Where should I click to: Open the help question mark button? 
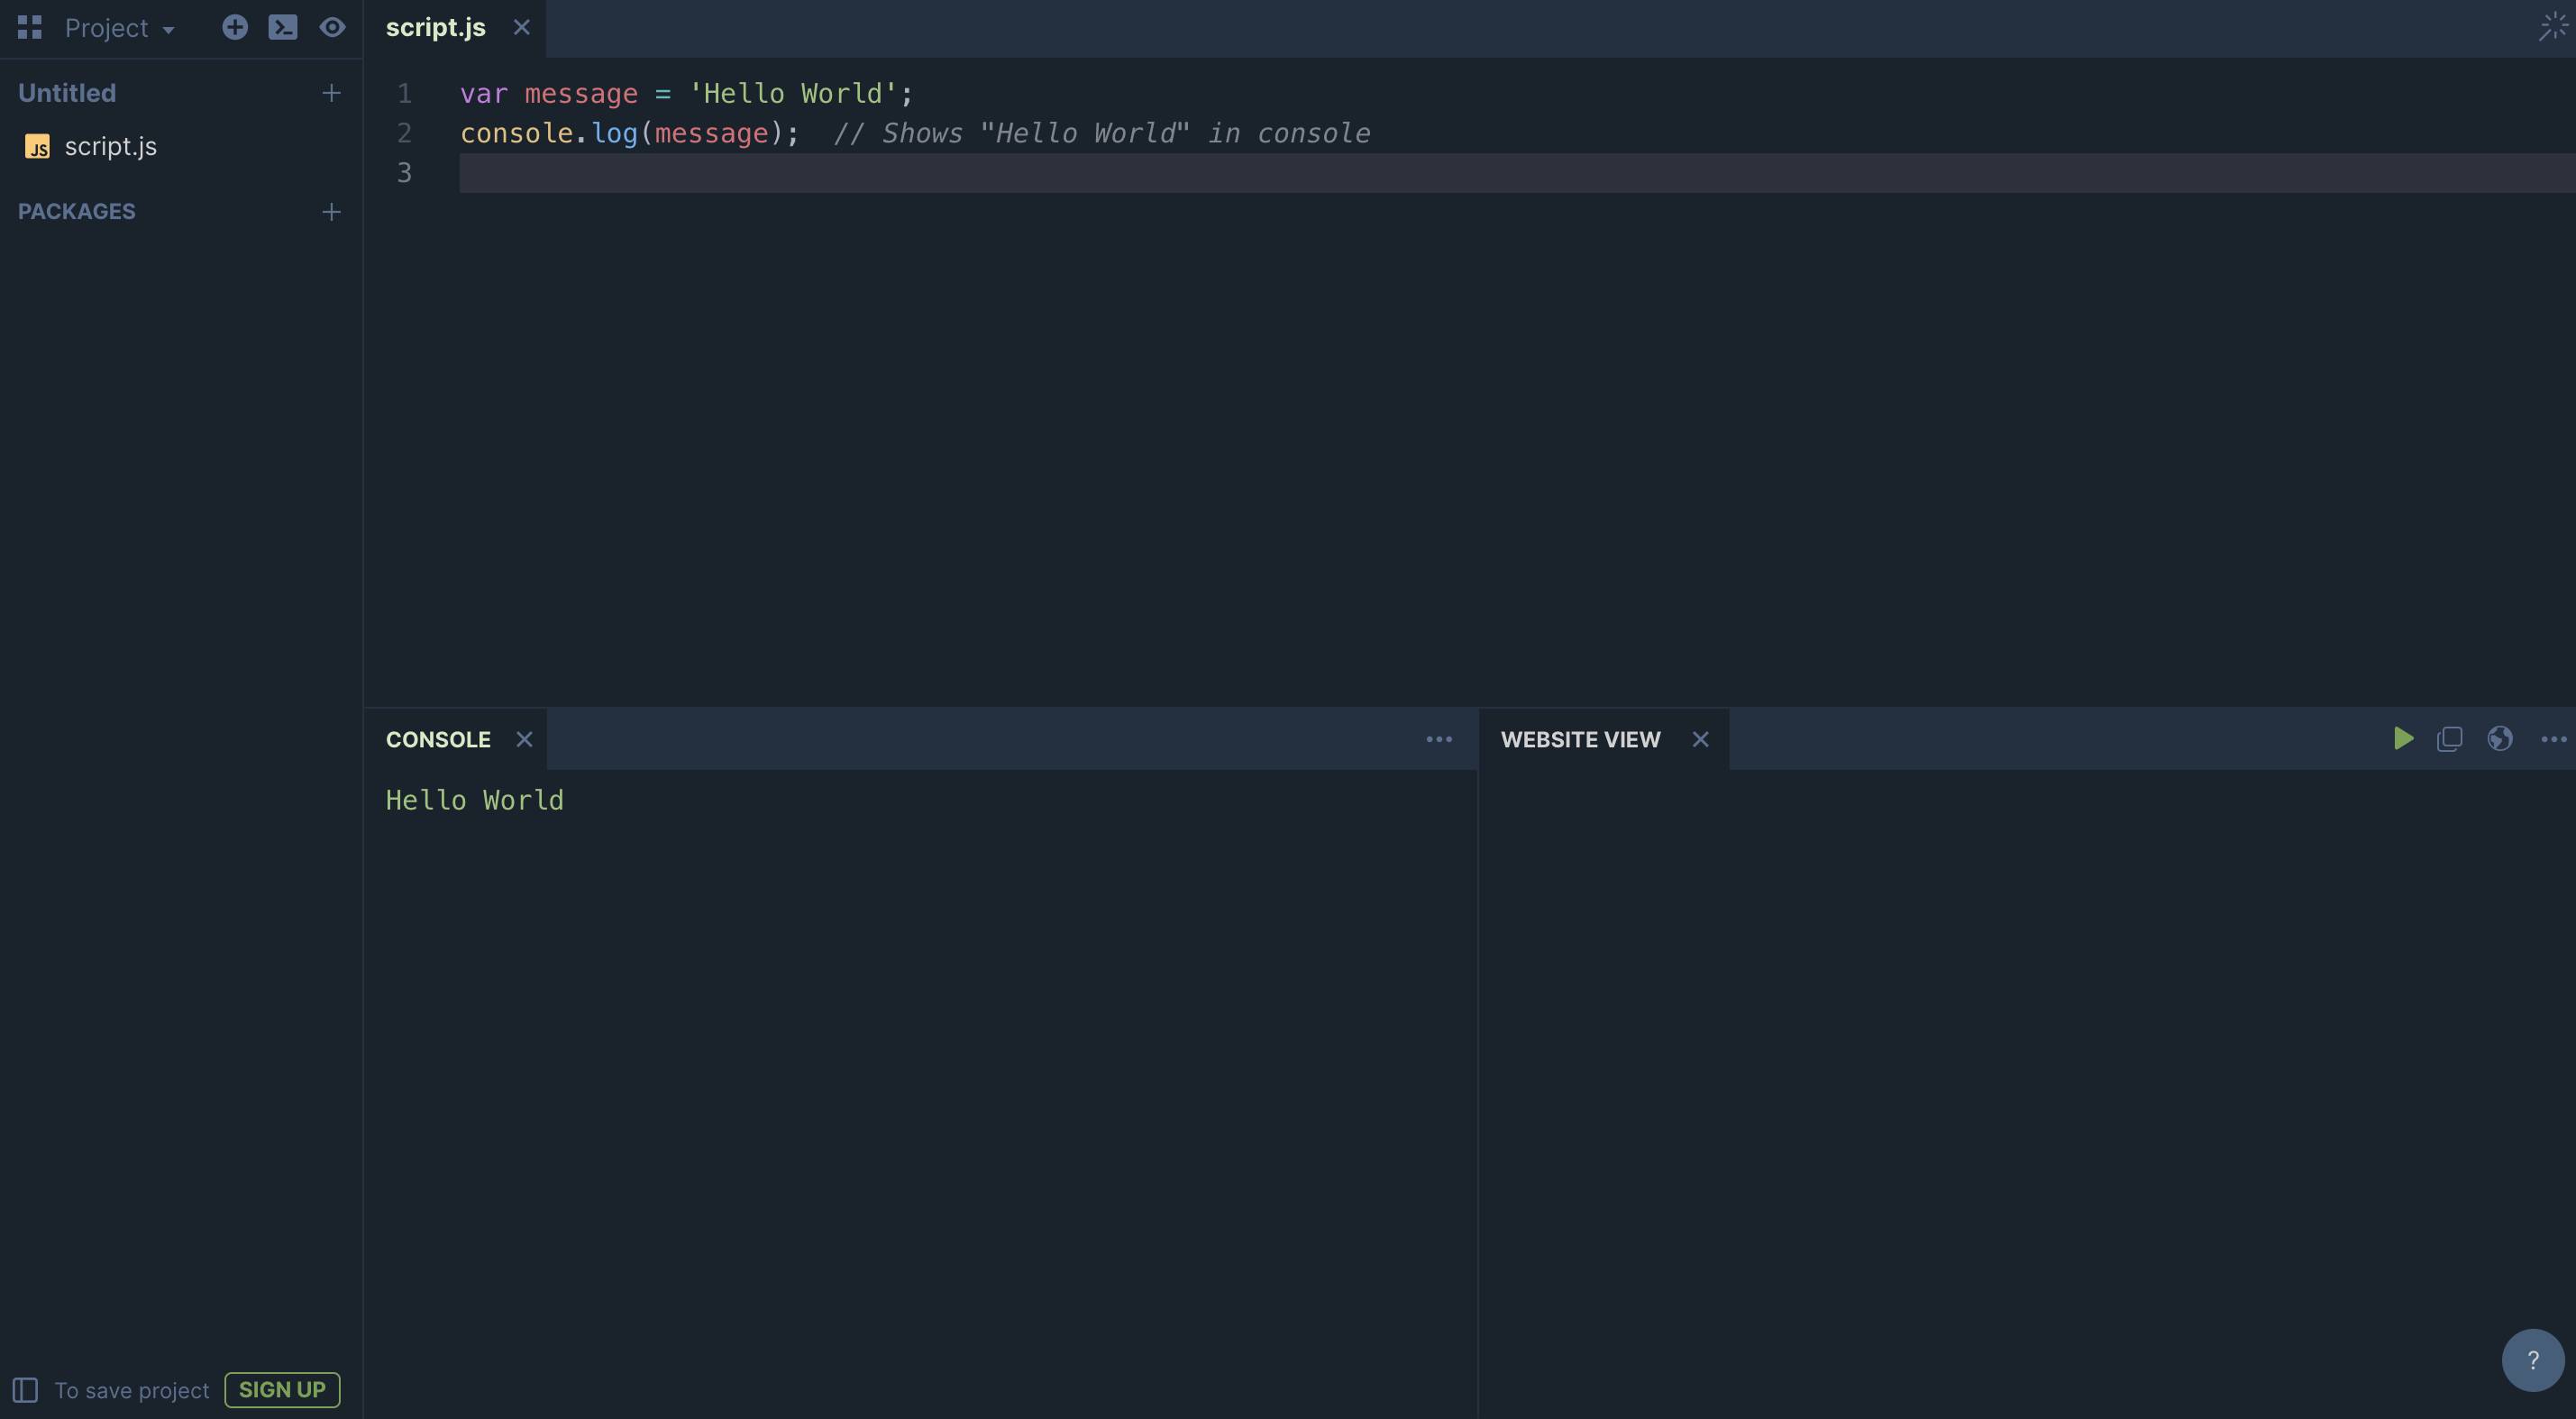pos(2533,1360)
